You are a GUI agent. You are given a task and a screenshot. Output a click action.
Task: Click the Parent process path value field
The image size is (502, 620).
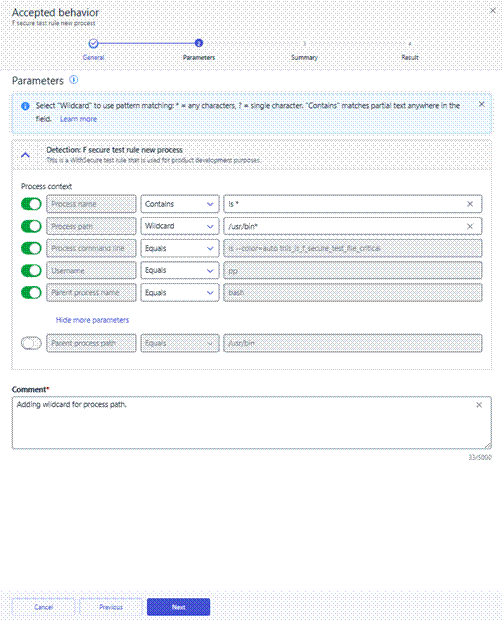pyautogui.click(x=353, y=343)
